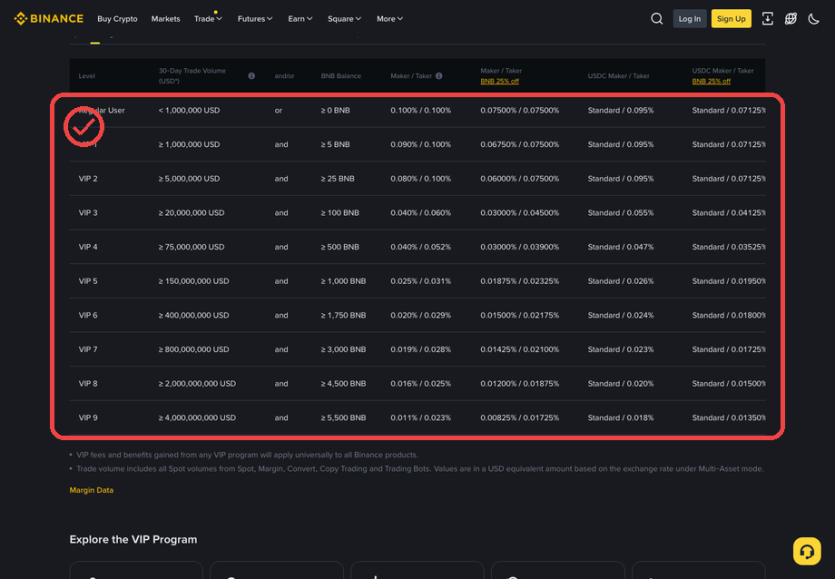Select the VIP 4 level cell
The height and width of the screenshot is (579, 835).
click(x=88, y=247)
